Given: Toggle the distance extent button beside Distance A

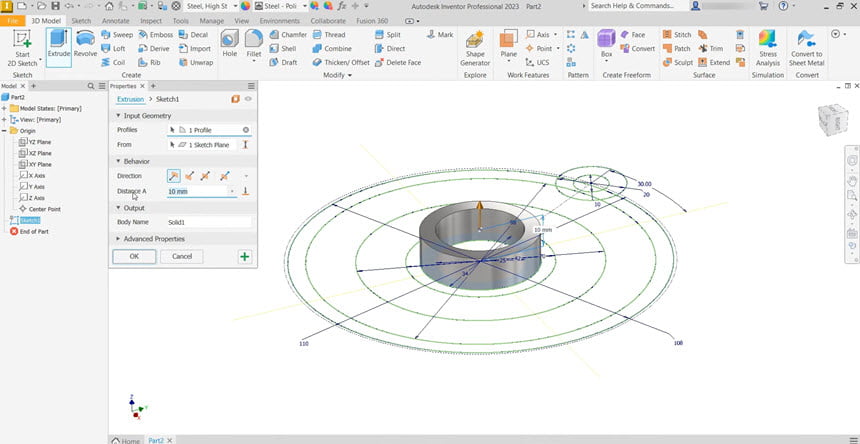Looking at the screenshot, I should 246,191.
